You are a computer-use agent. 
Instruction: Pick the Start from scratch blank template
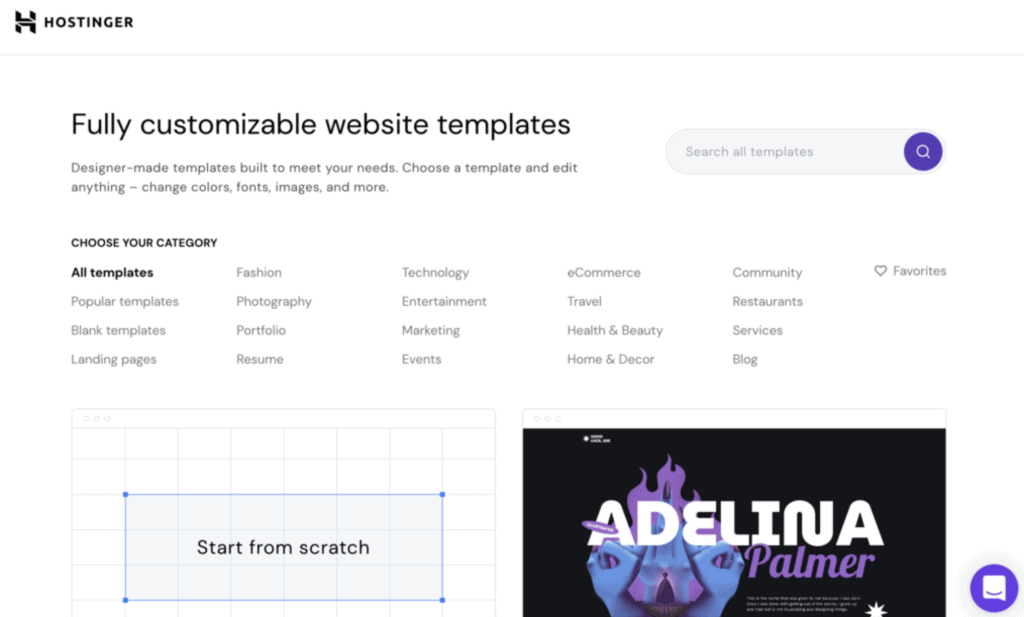tap(283, 547)
